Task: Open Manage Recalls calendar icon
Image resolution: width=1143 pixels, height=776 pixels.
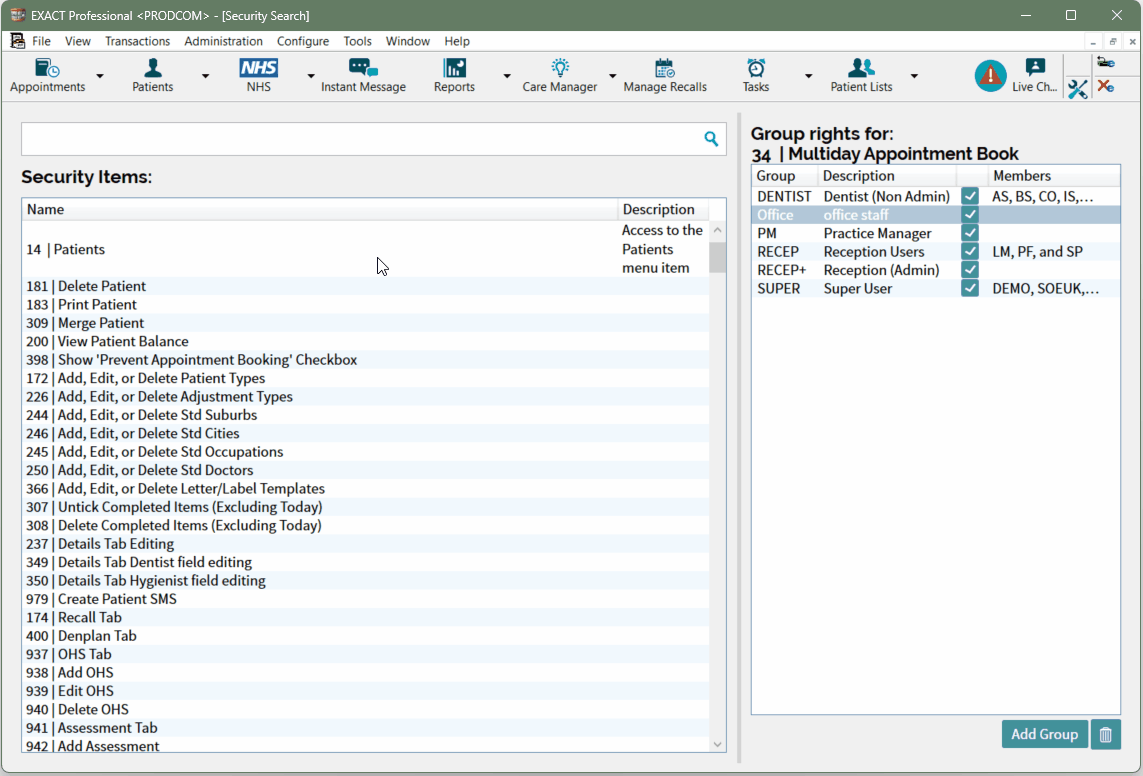Action: pyautogui.click(x=665, y=68)
